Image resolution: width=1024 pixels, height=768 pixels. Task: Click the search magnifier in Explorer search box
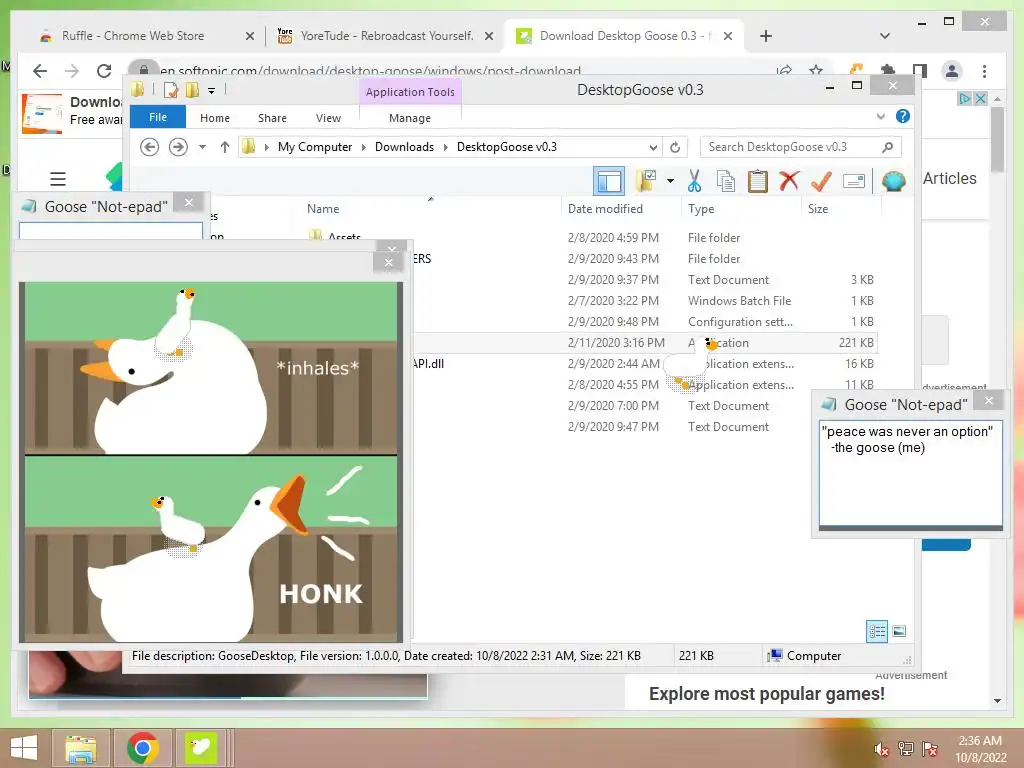tap(887, 147)
